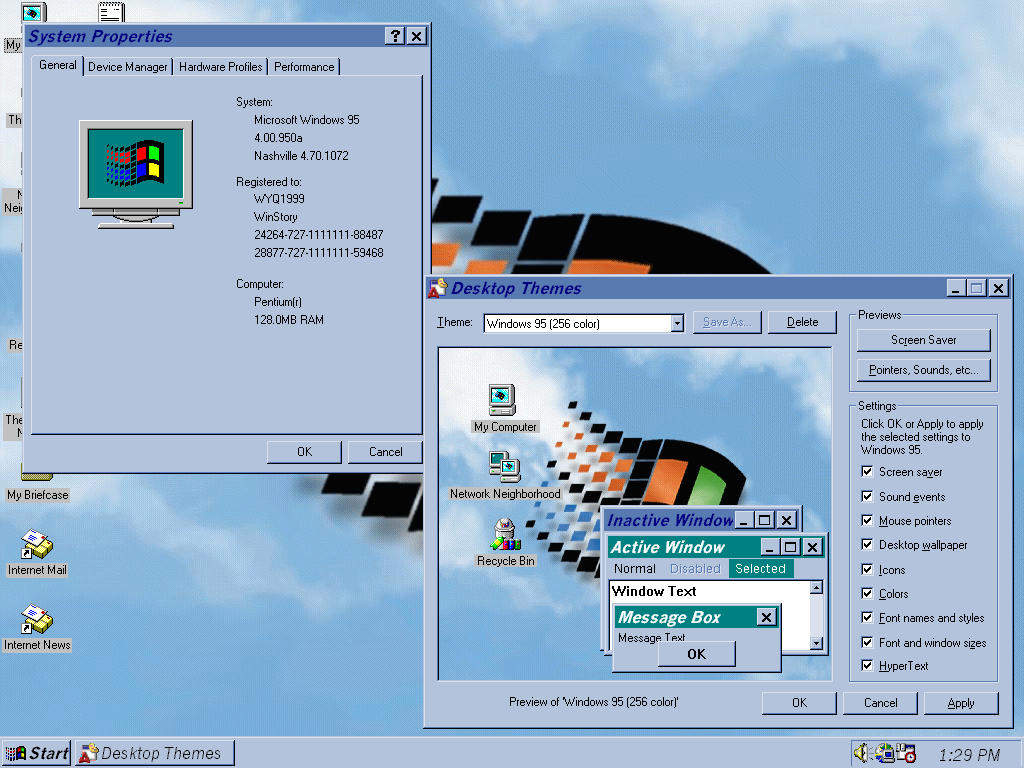The width and height of the screenshot is (1024, 768).
Task: Click the Desktop Themes title bar icon
Action: click(438, 288)
